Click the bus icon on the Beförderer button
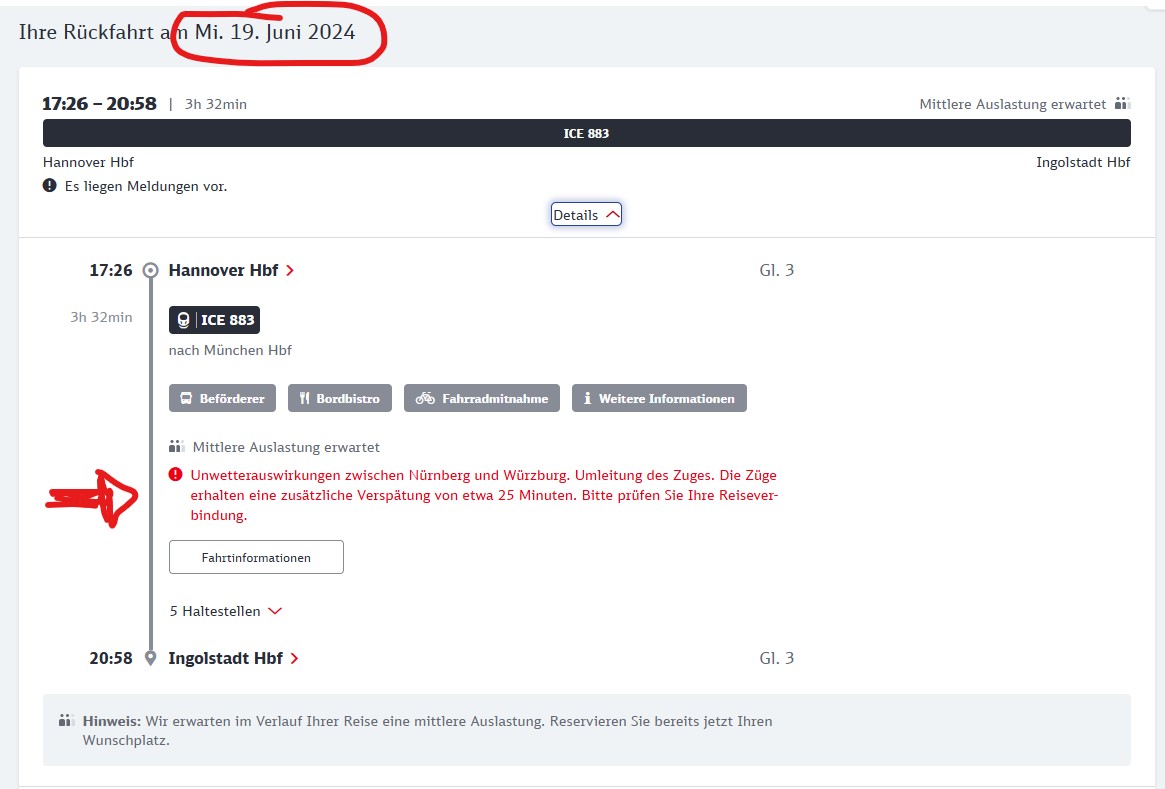The height and width of the screenshot is (789, 1165). pyautogui.click(x=186, y=398)
